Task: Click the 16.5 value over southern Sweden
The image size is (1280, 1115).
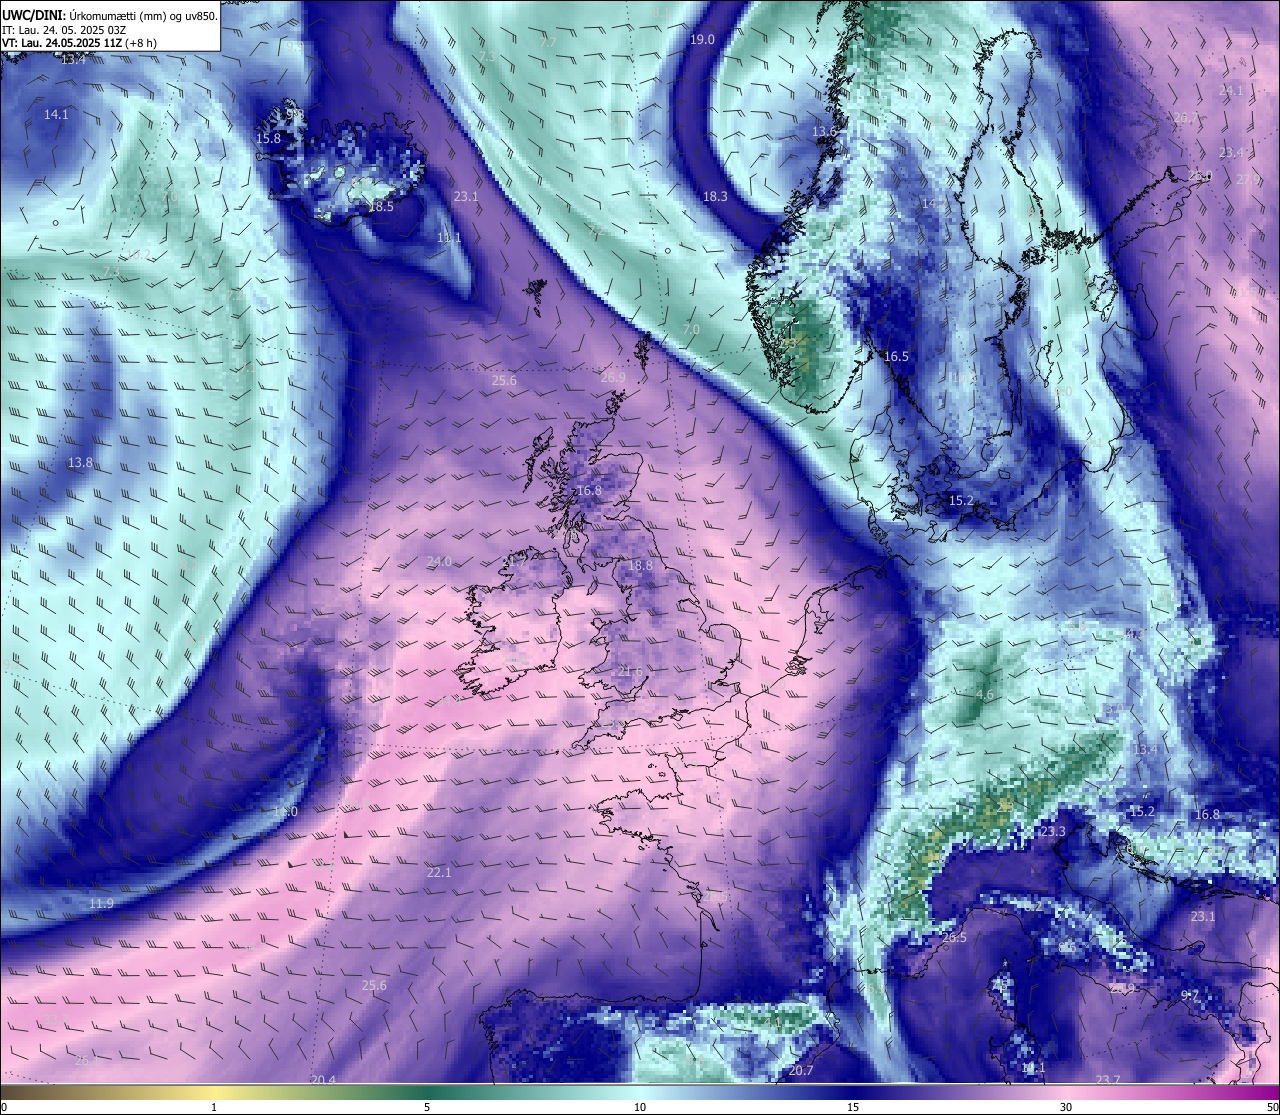Action: click(x=896, y=357)
